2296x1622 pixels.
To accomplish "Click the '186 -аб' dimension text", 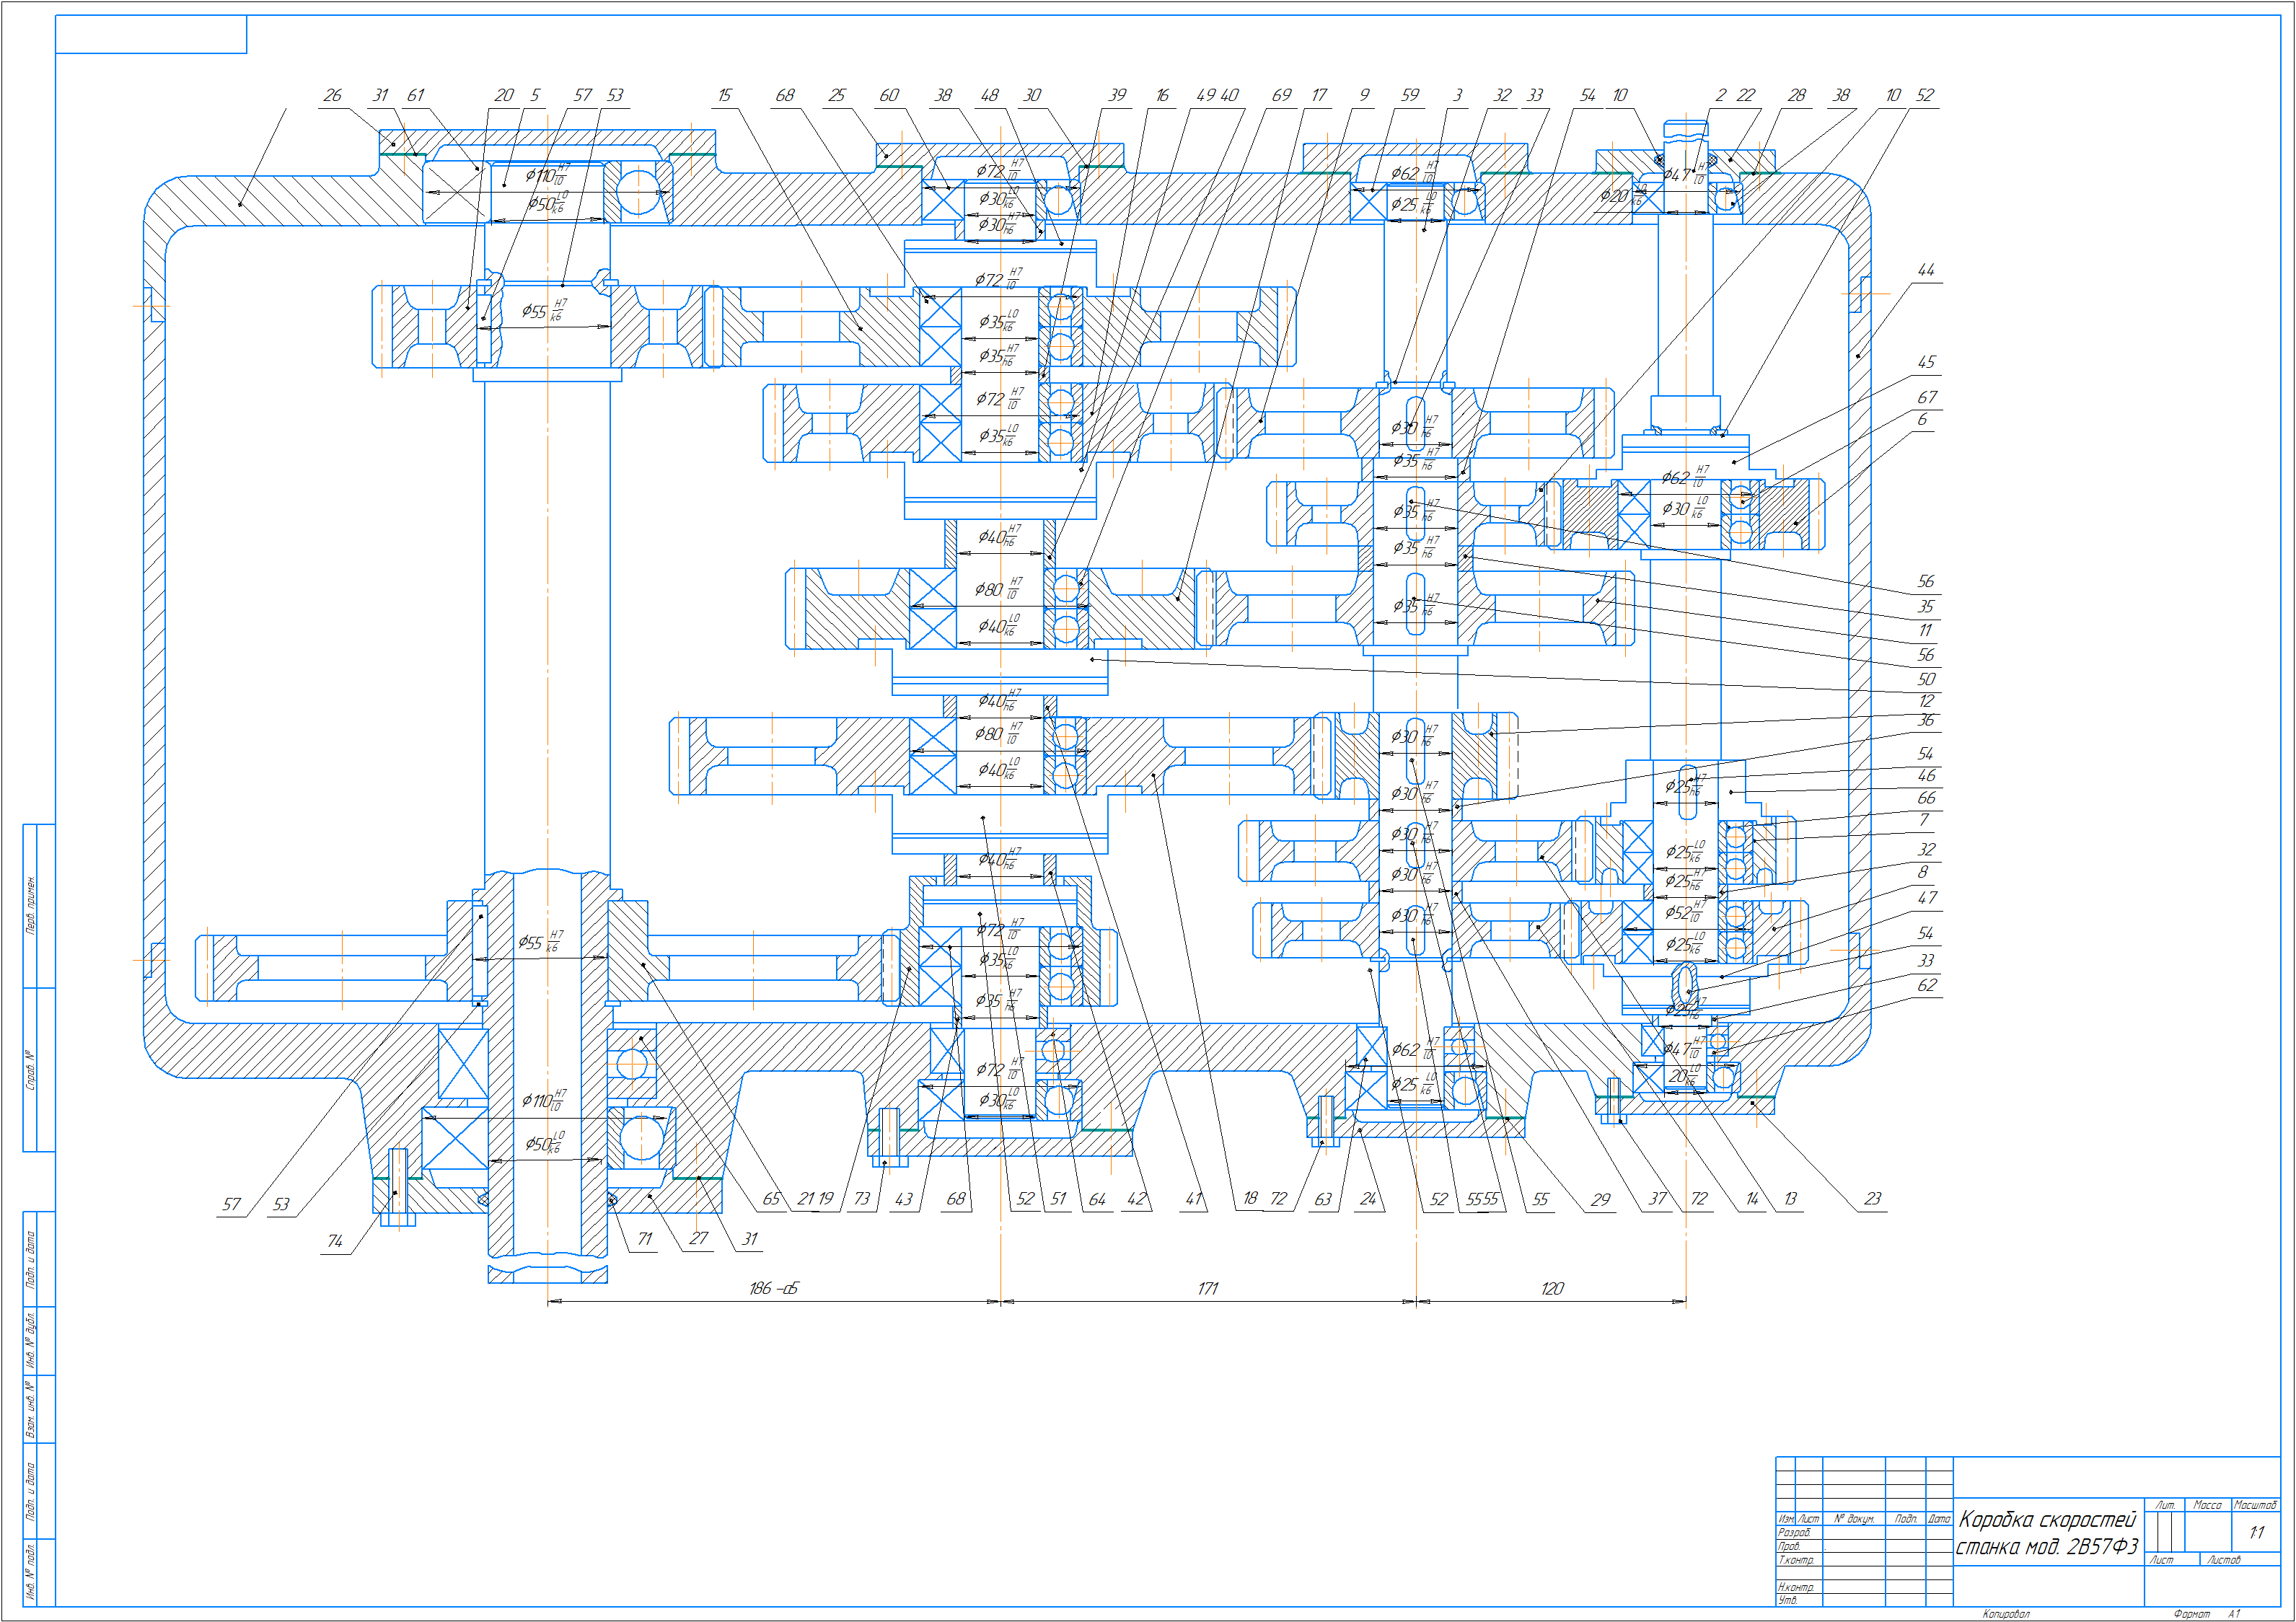I will [x=773, y=1289].
